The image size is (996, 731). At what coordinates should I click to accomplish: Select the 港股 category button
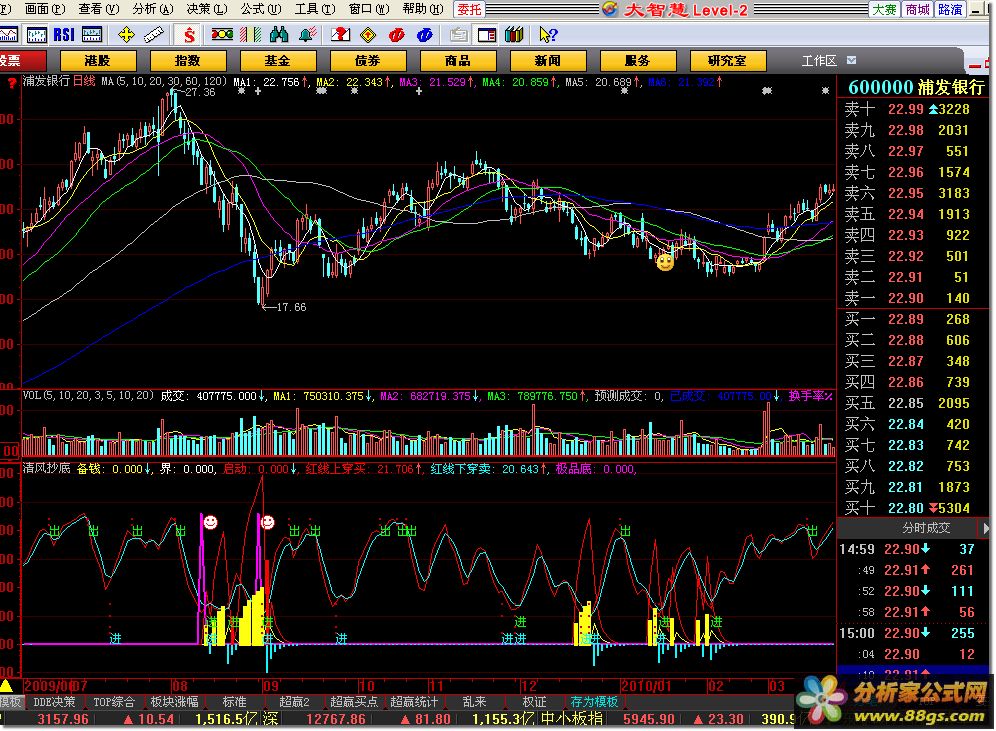point(98,61)
